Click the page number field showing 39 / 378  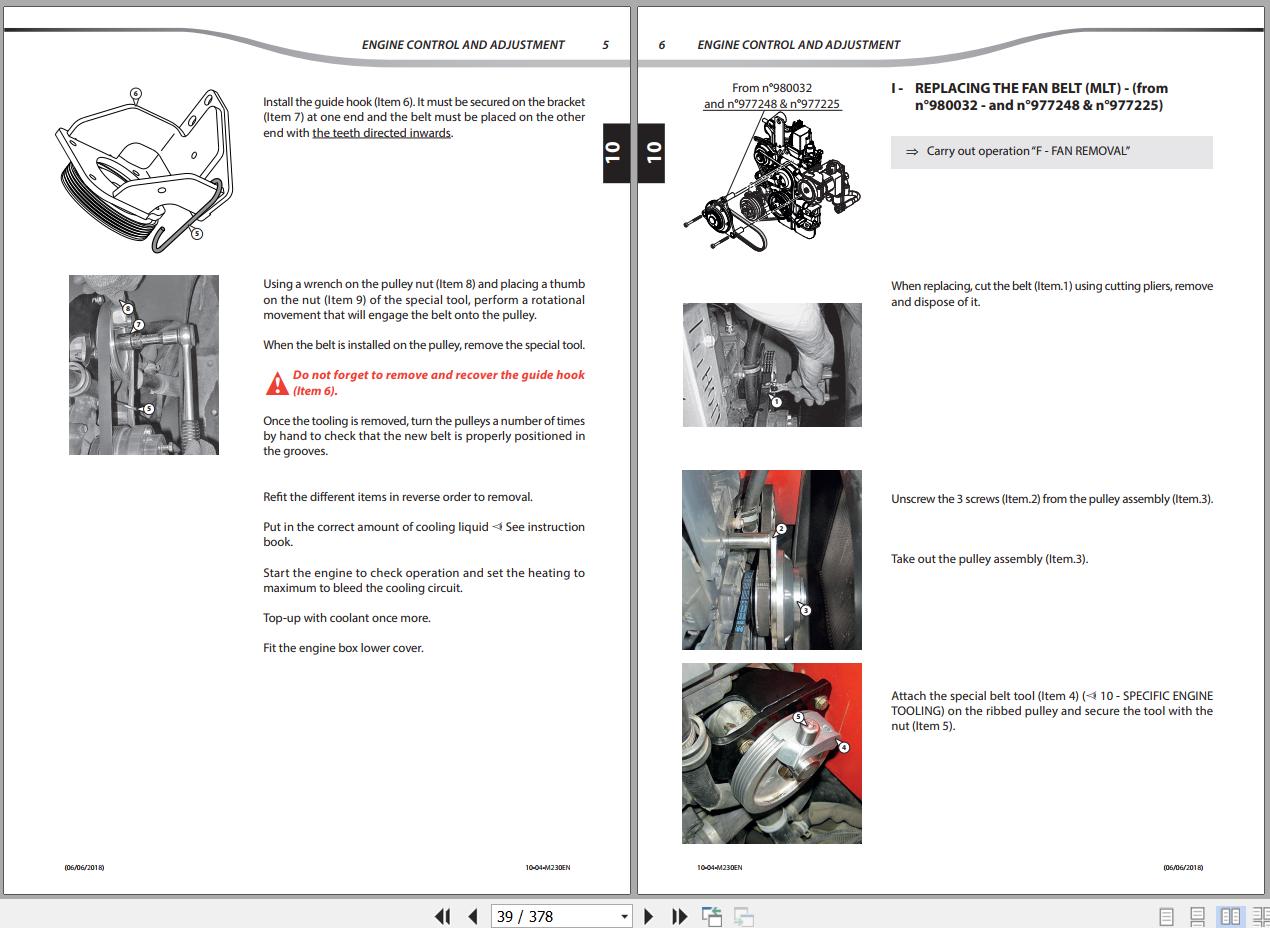point(552,916)
